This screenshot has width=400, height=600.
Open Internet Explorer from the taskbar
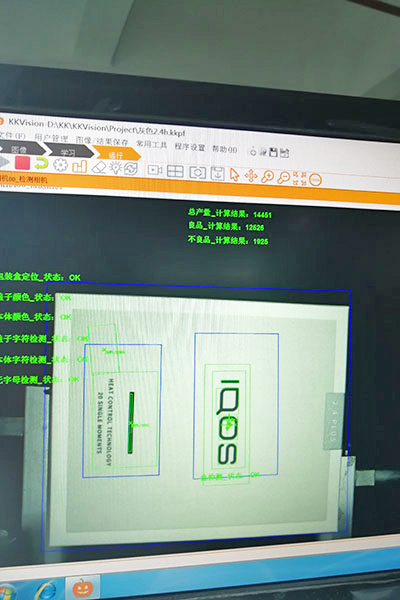pyautogui.click(x=47, y=590)
